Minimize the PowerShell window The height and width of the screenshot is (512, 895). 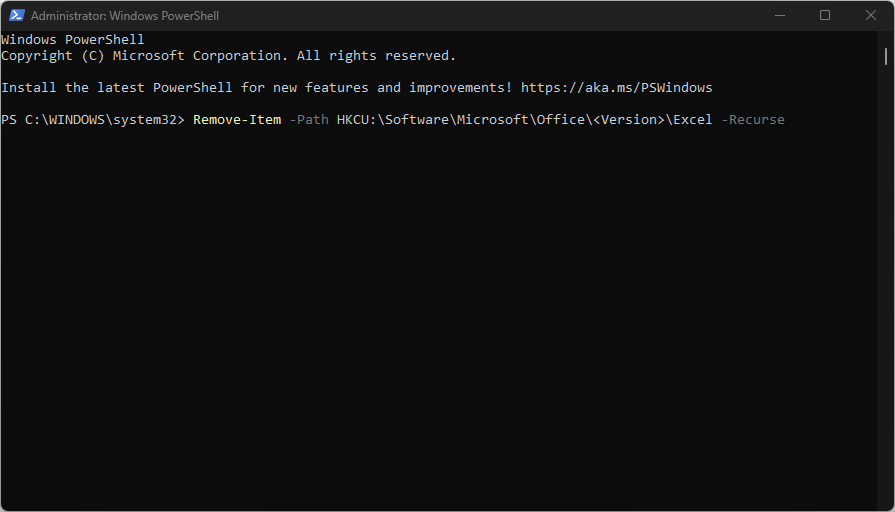click(778, 16)
